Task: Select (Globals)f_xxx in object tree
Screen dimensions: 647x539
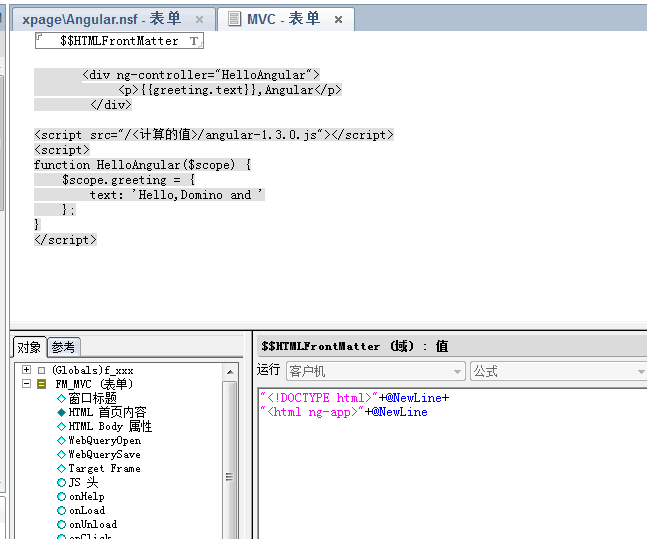Action: click(92, 370)
